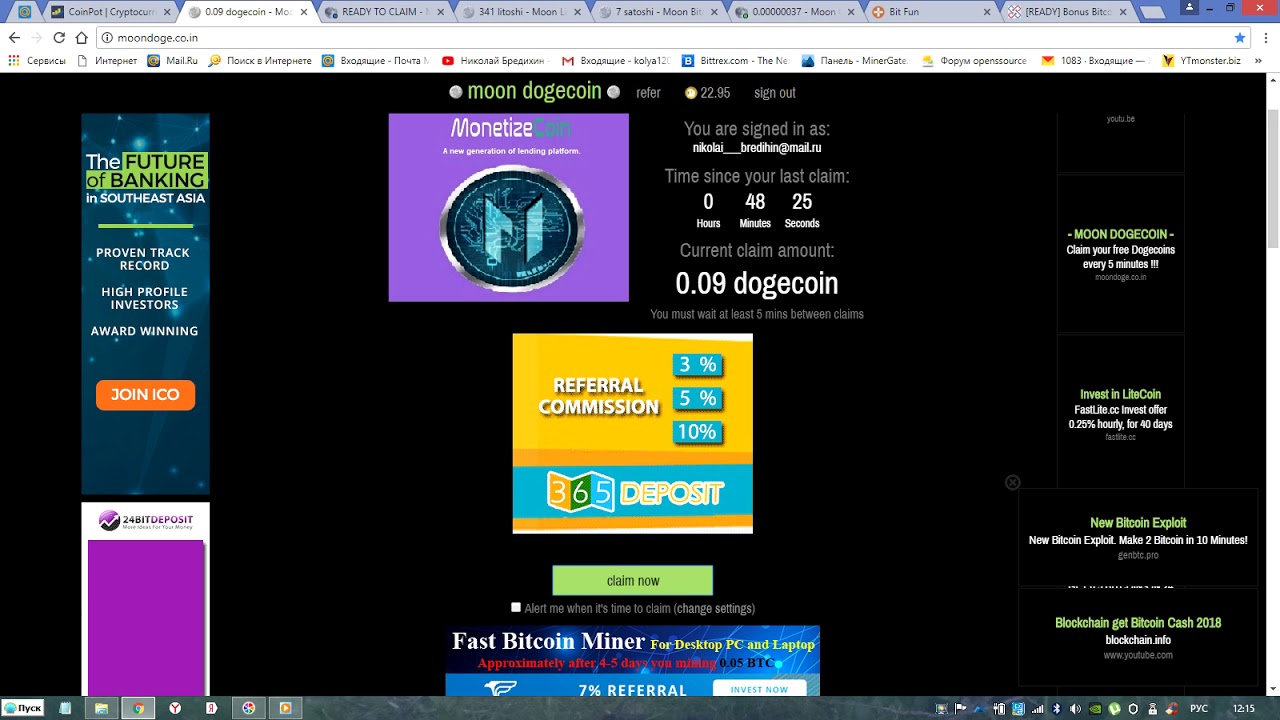Viewport: 1280px width, 720px height.
Task: Click the 24BitDeposit ad logo
Action: 146,520
